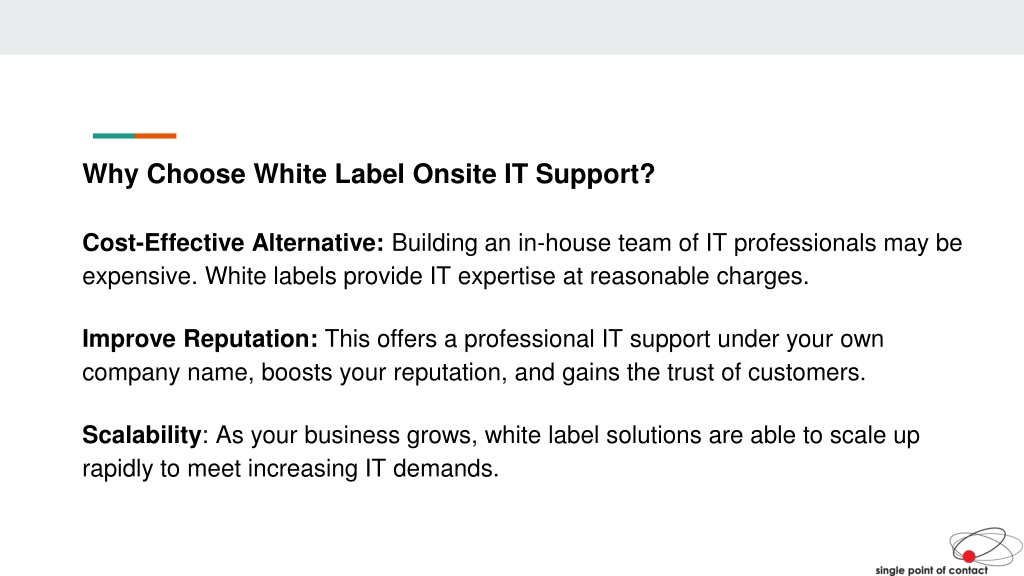Click the orbit ellipses of the logo
The height and width of the screenshot is (576, 1024).
coord(986,547)
